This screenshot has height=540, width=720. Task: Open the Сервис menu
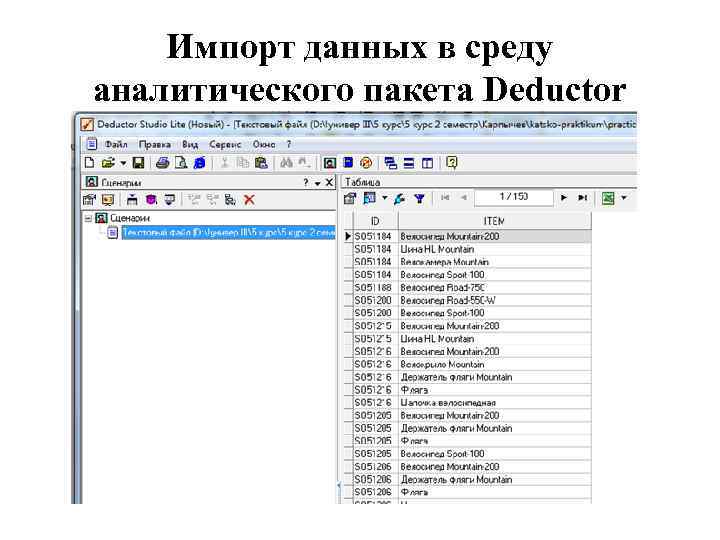(225, 145)
